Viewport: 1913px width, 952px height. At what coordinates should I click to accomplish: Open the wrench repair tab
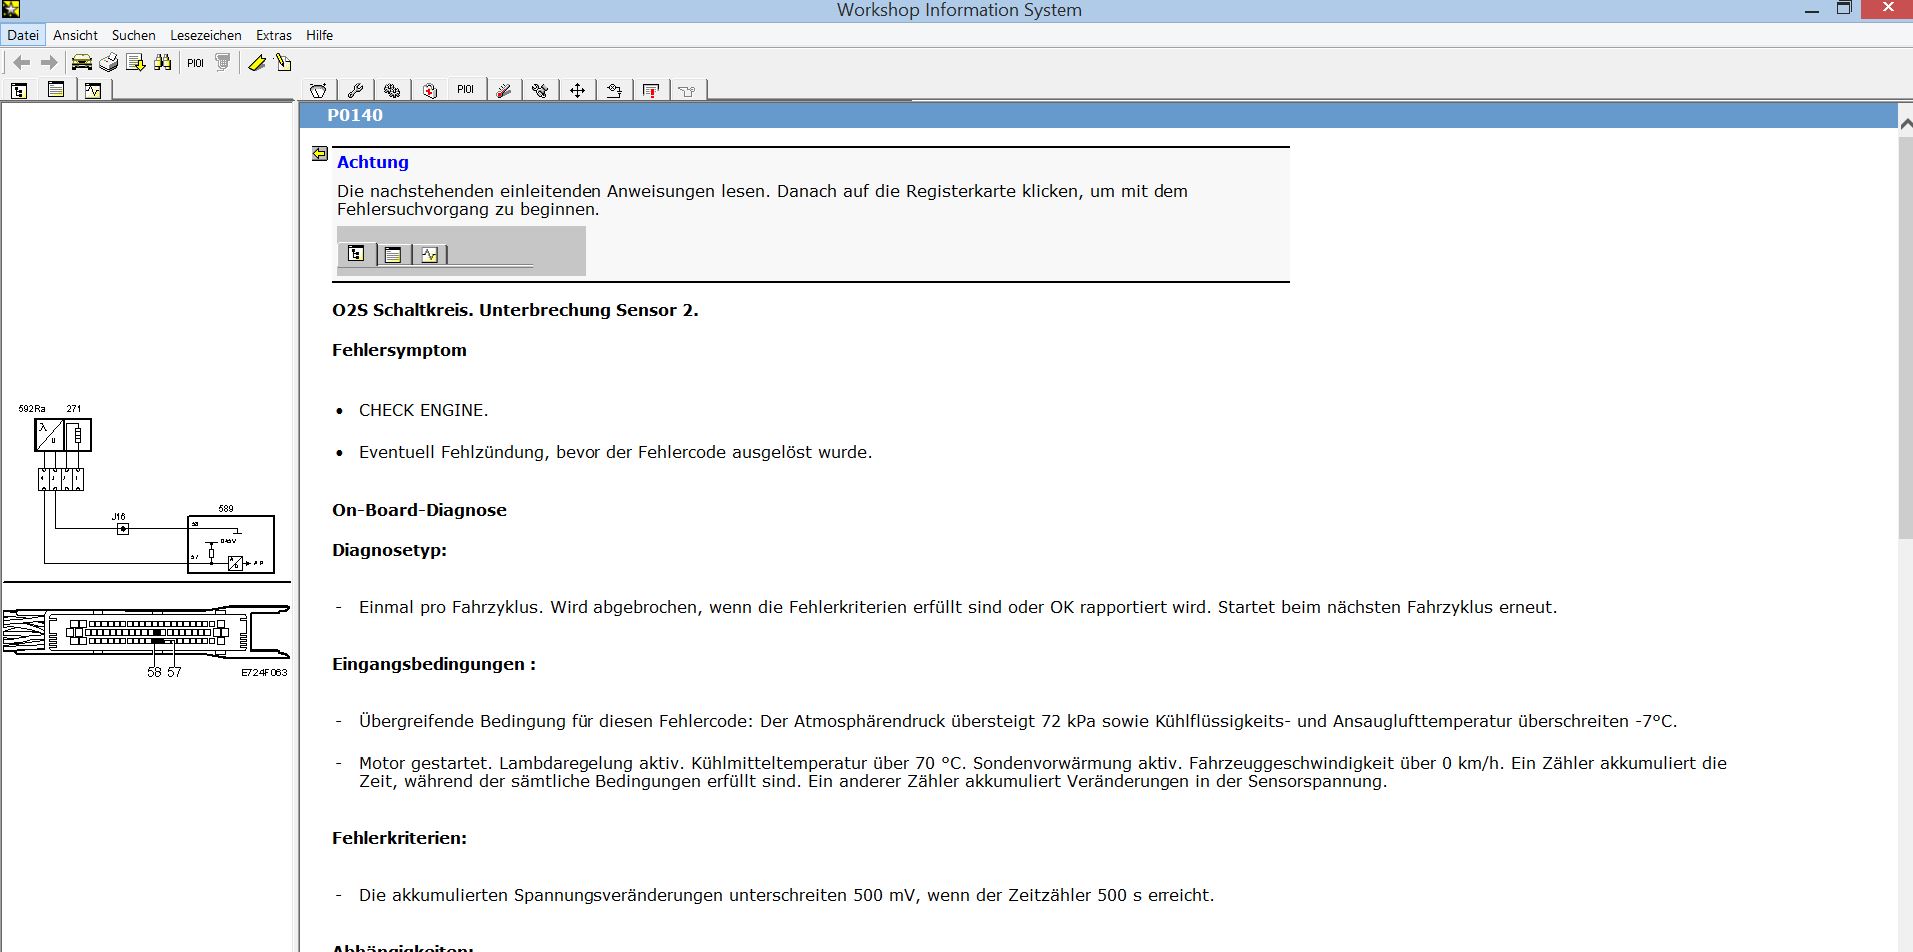[355, 90]
